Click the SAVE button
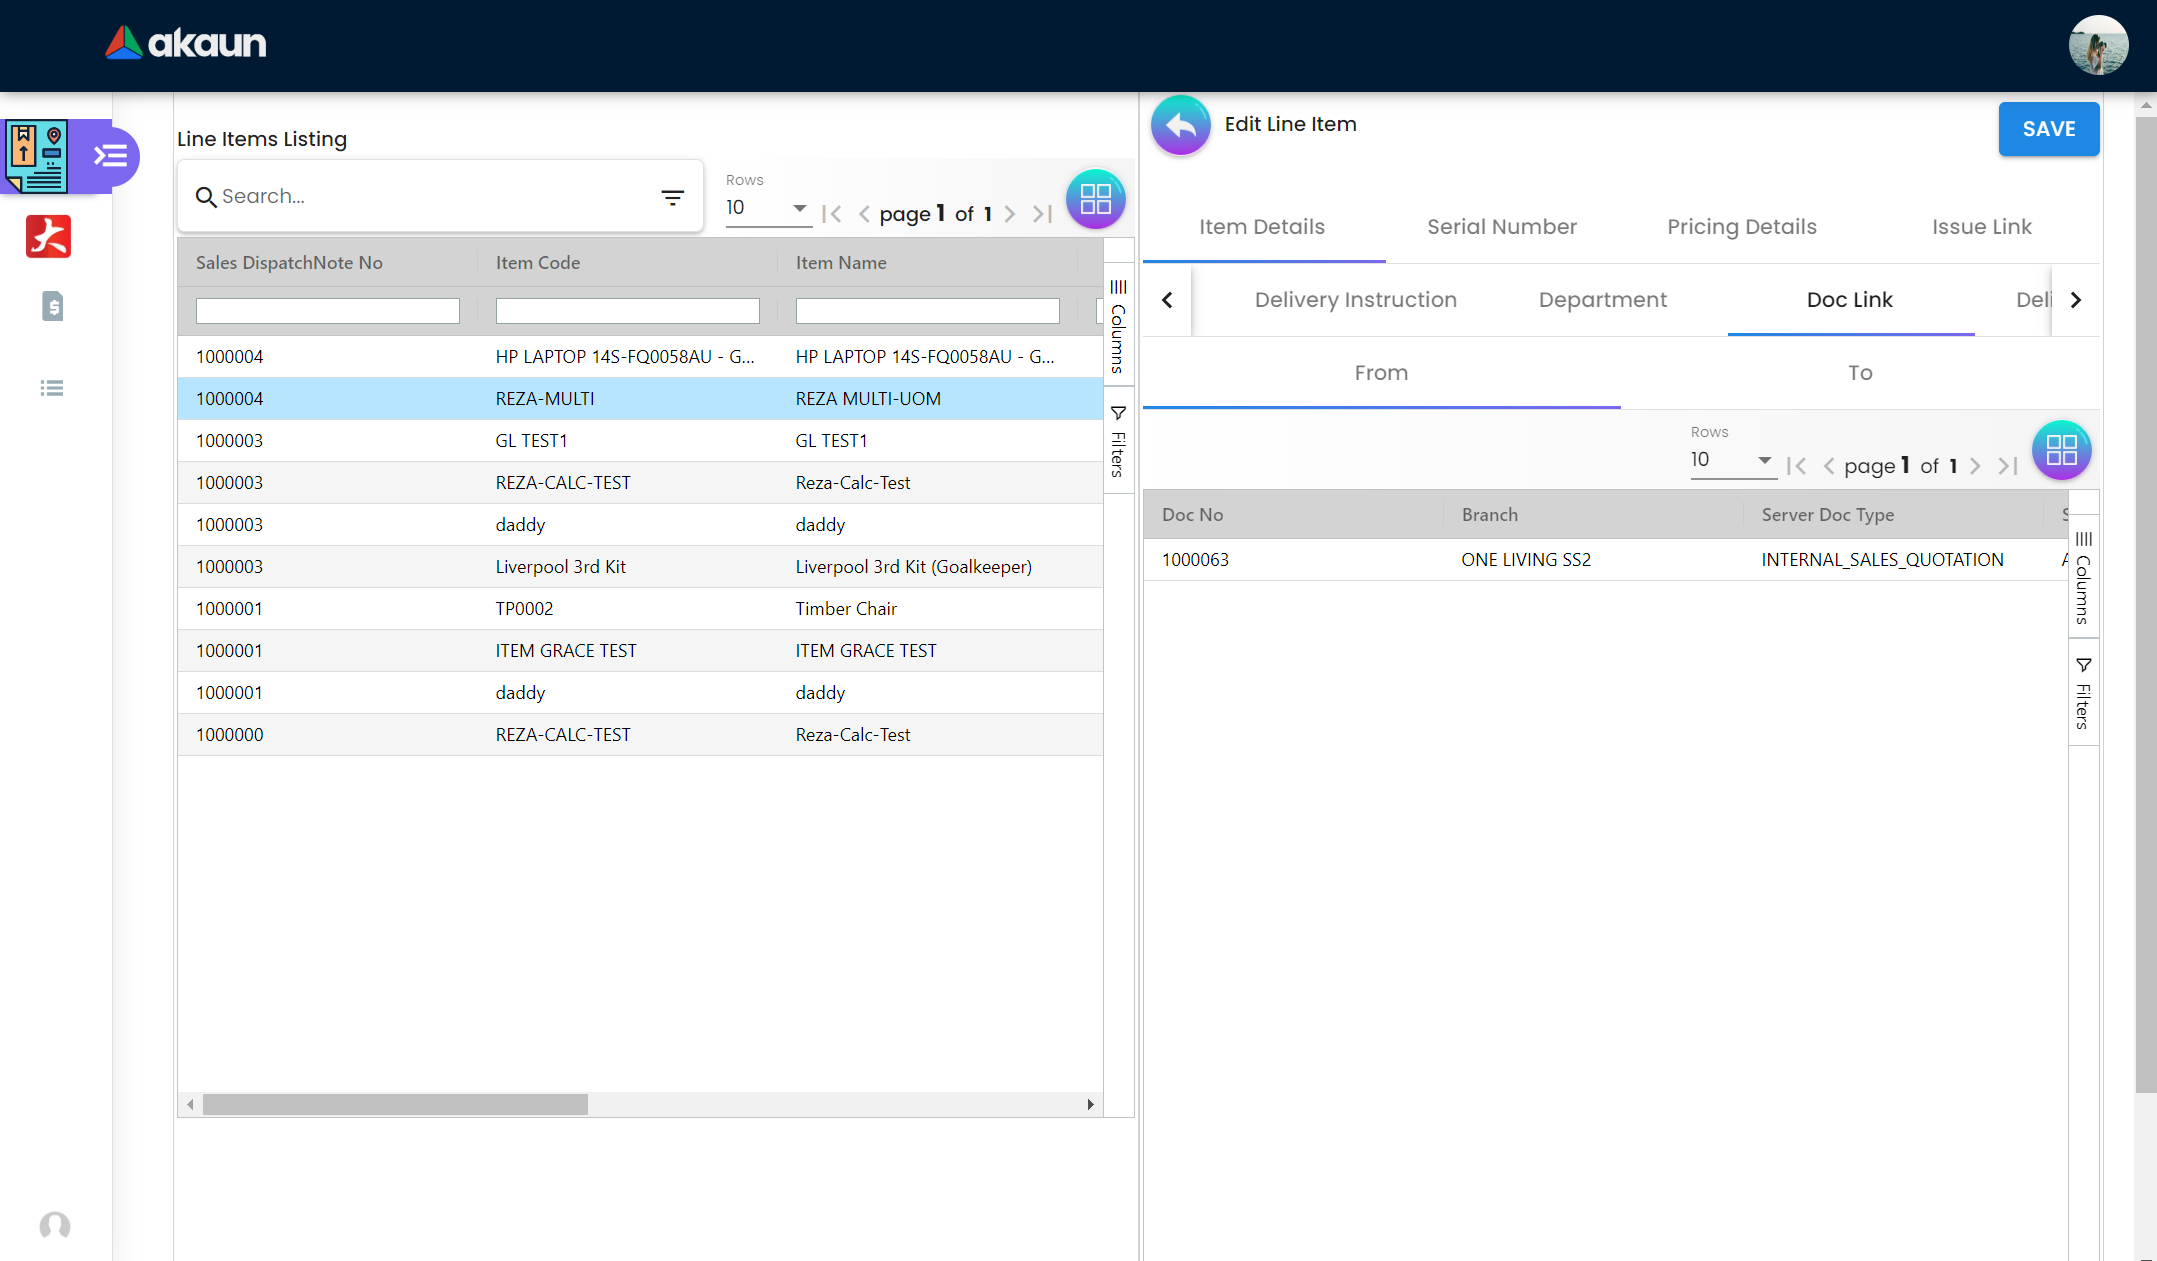The width and height of the screenshot is (2157, 1261). click(2048, 129)
